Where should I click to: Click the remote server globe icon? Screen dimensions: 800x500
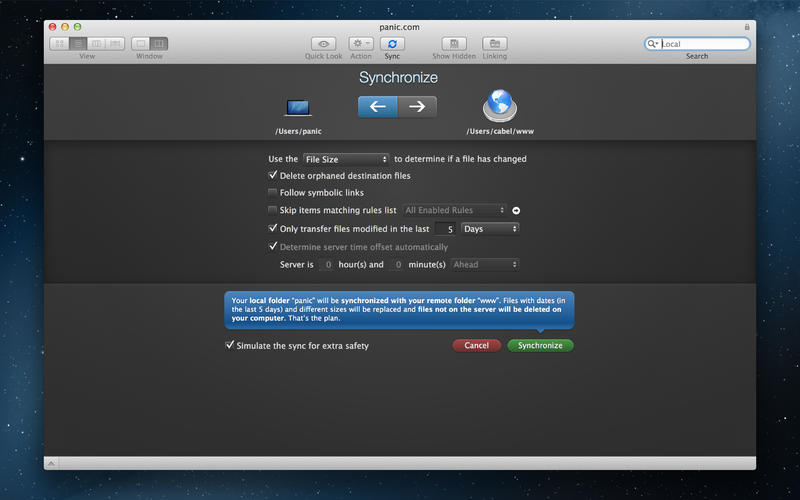click(500, 106)
